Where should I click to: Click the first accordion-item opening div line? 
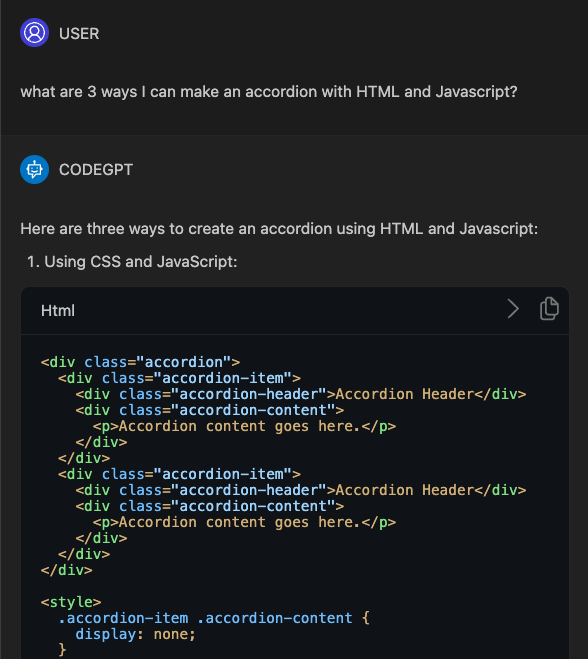coord(179,378)
